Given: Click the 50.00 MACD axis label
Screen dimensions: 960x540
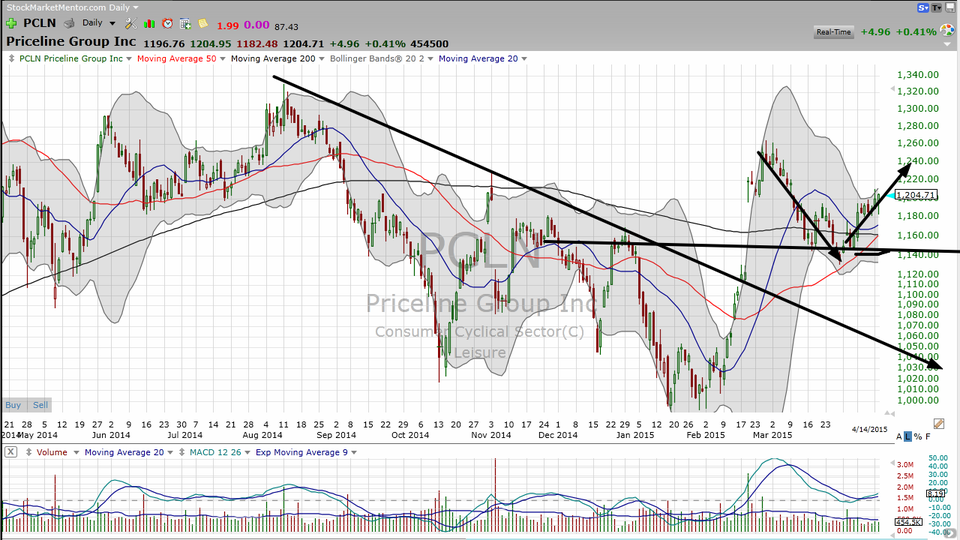Looking at the screenshot, I should coord(938,458).
